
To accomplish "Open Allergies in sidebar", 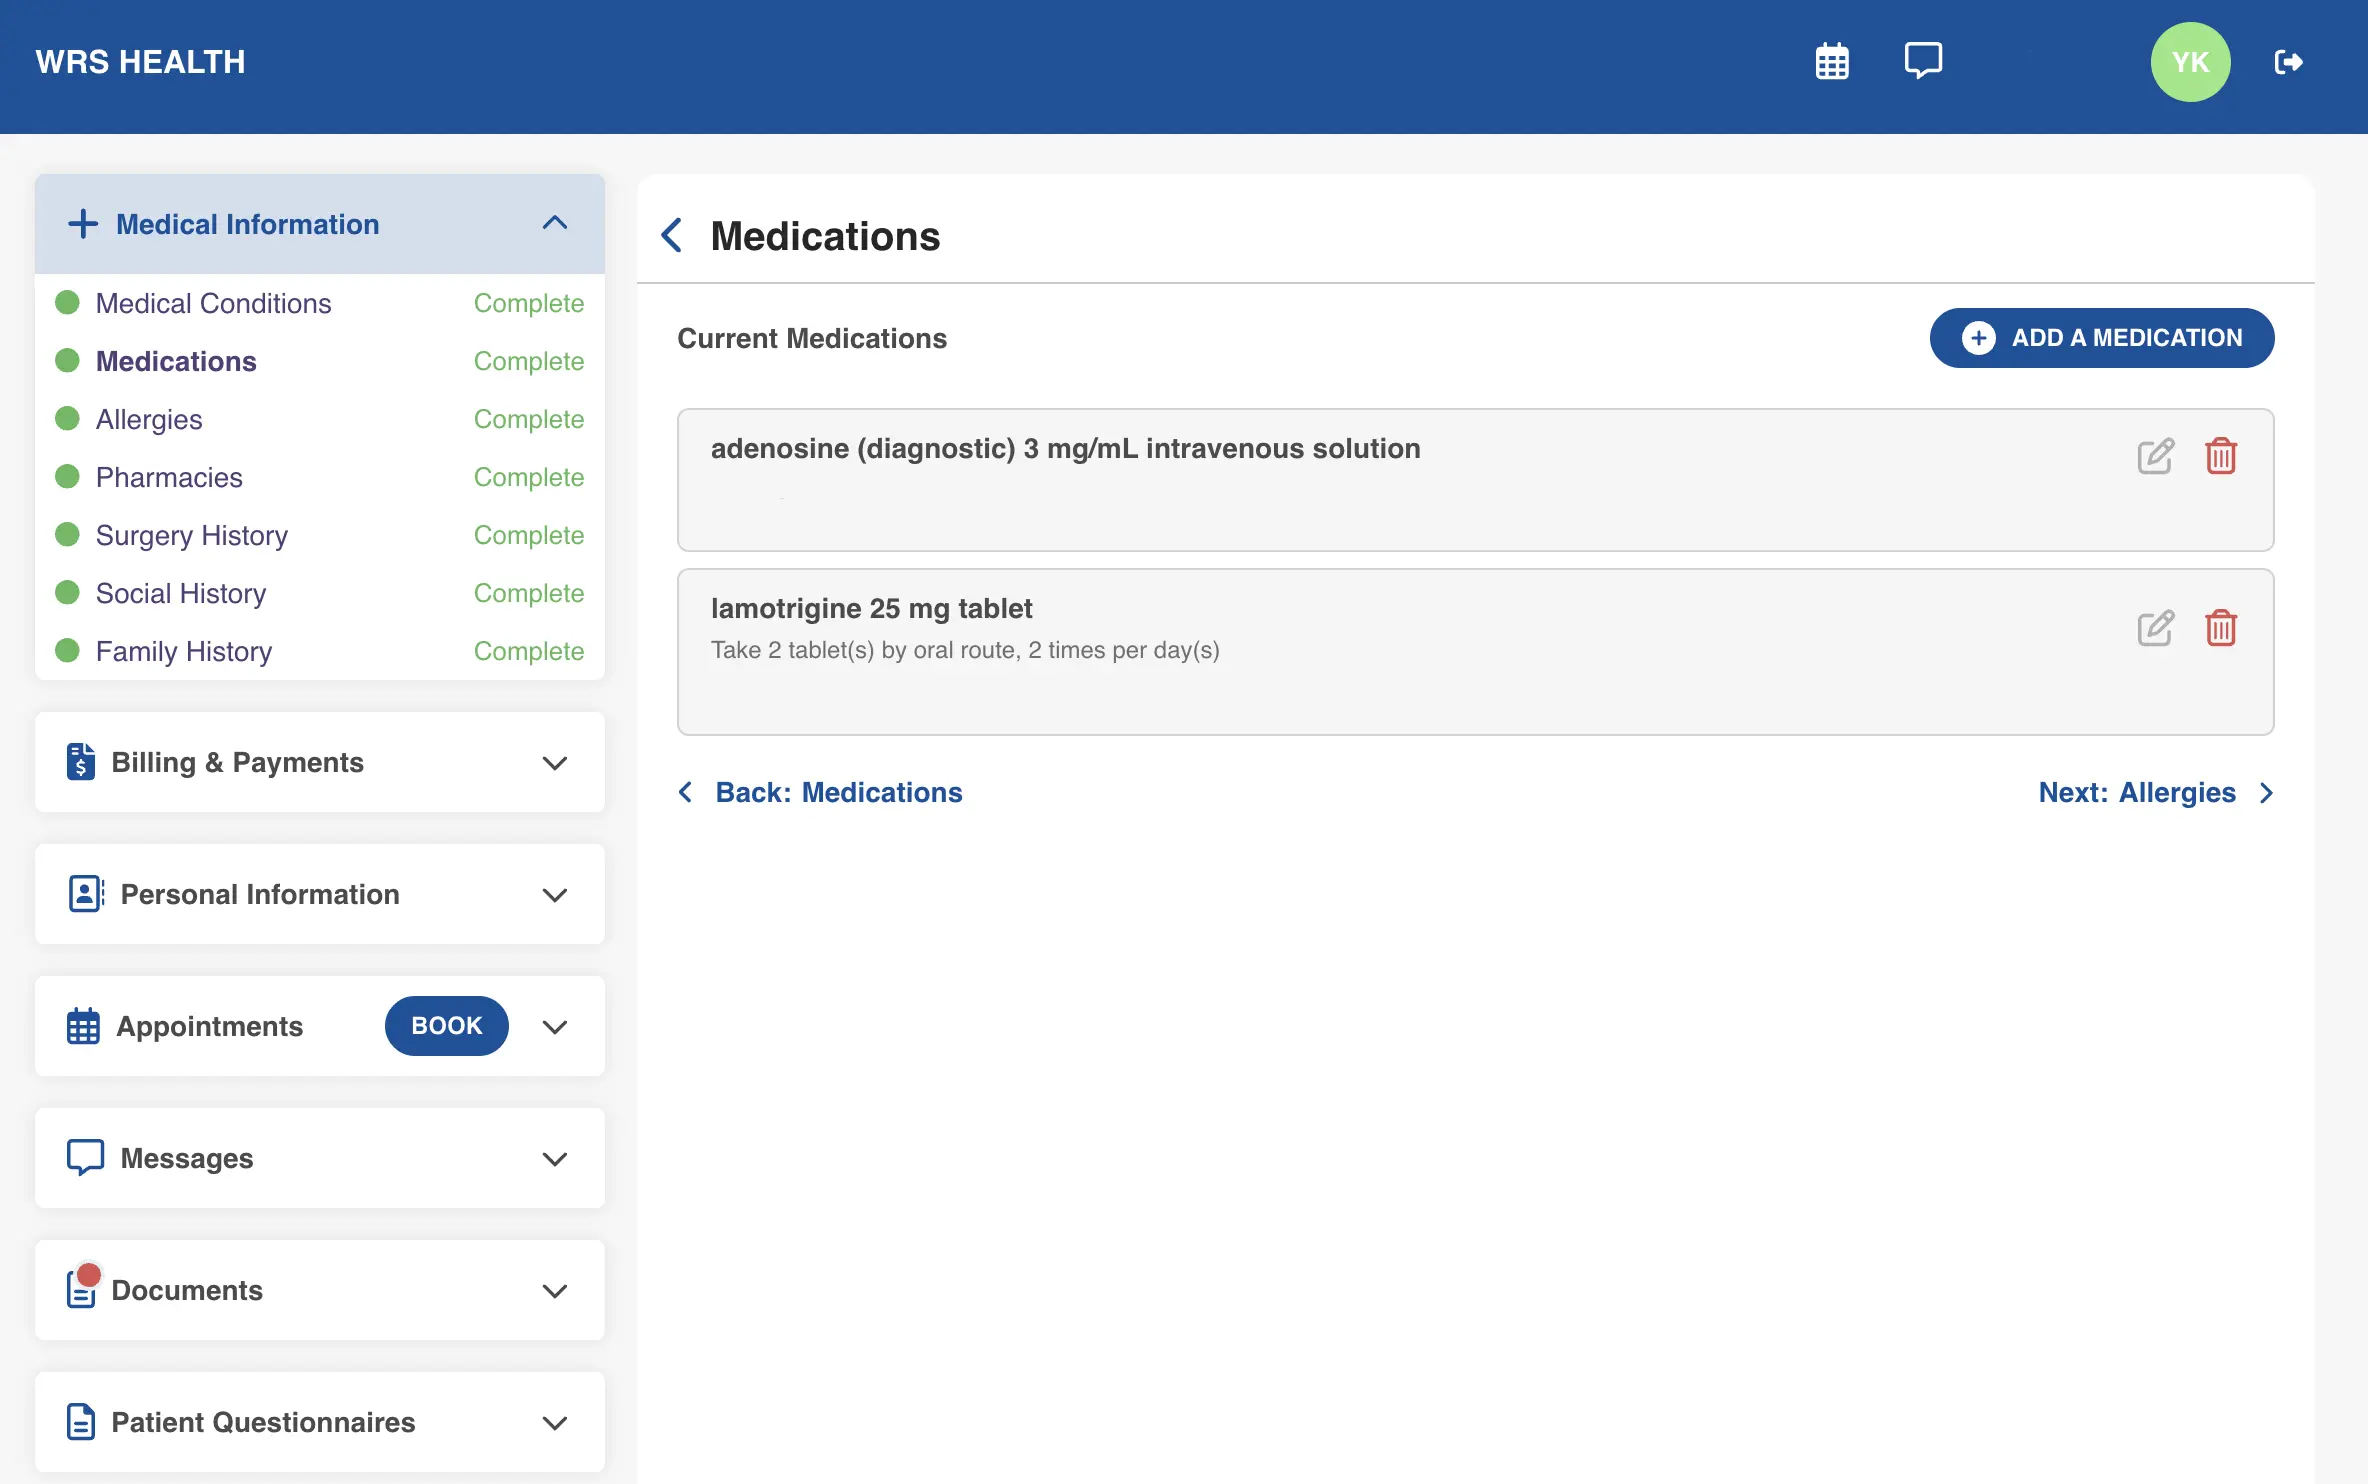I will point(149,419).
